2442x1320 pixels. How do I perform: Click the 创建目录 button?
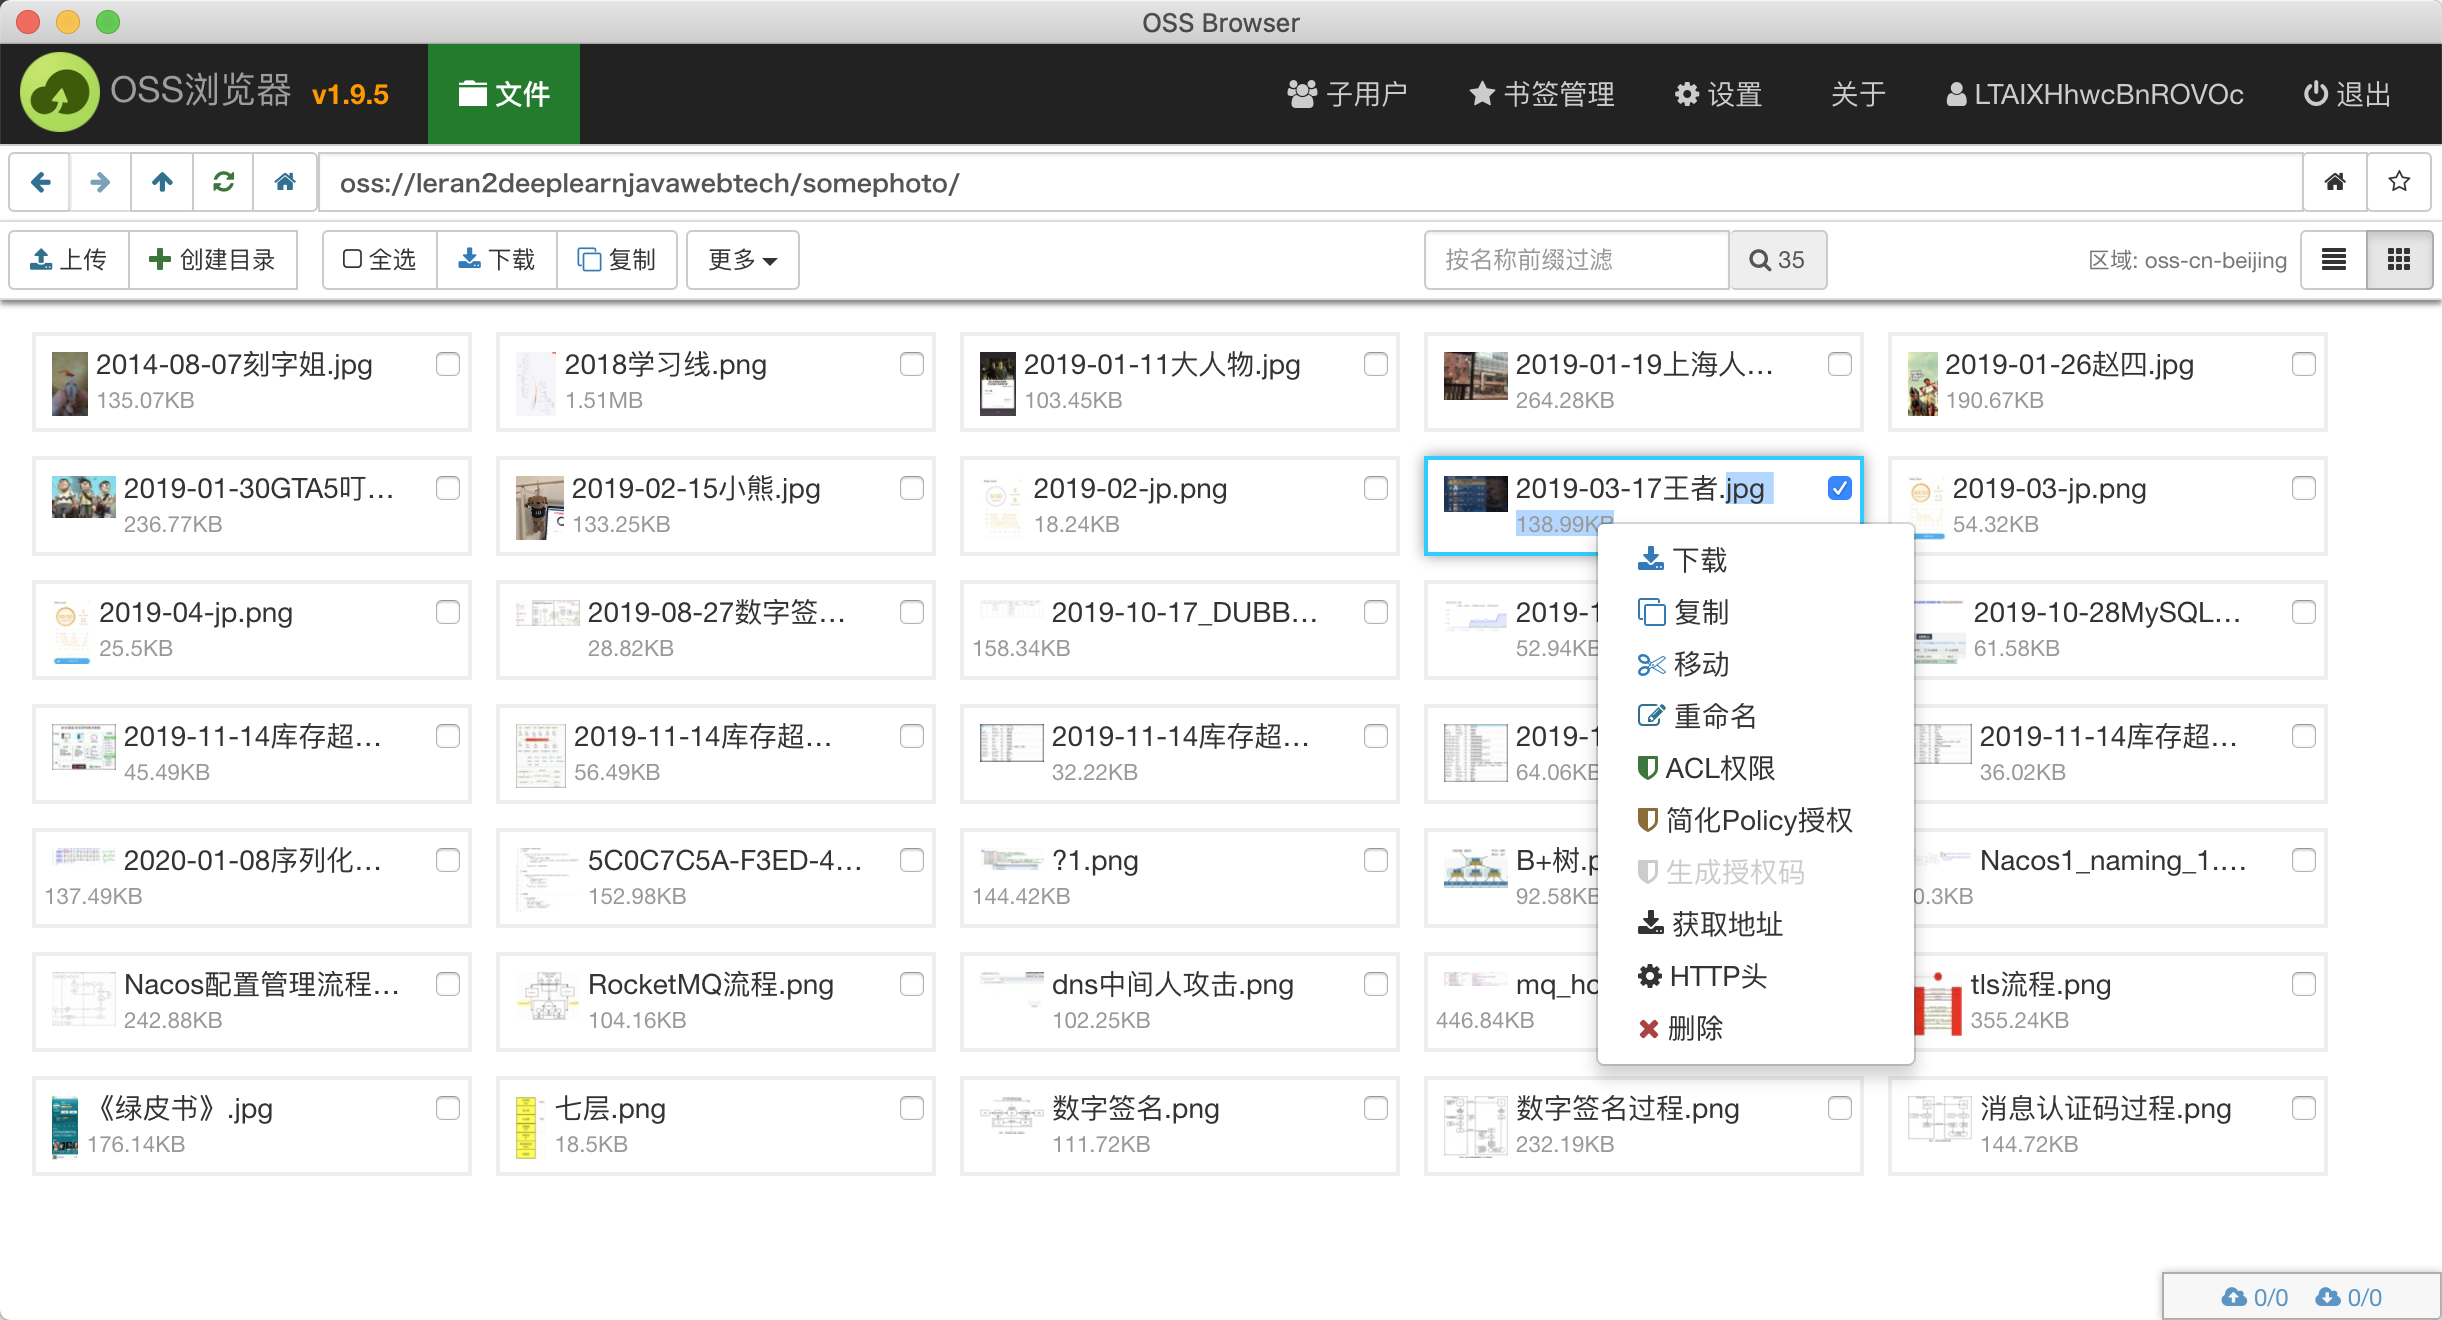[x=212, y=260]
